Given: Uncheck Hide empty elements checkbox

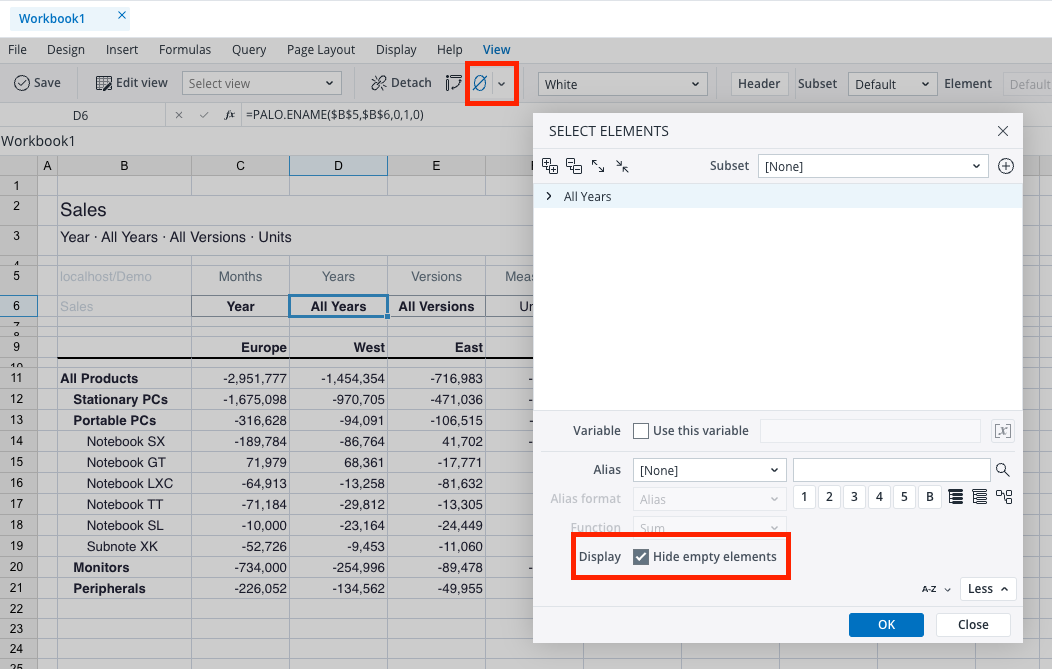Looking at the screenshot, I should pos(642,557).
